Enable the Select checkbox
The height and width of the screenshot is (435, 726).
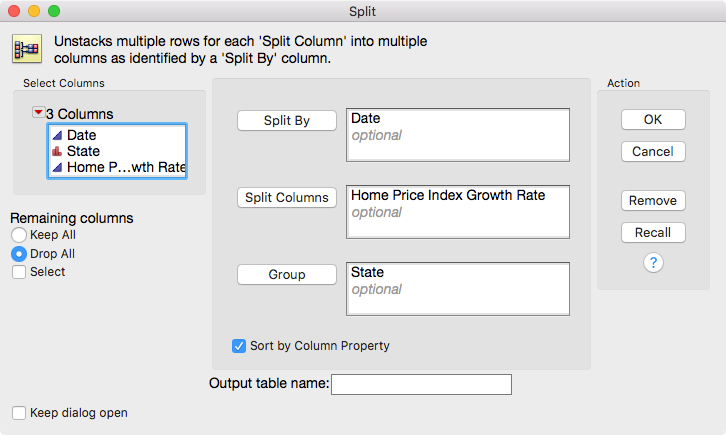19,272
